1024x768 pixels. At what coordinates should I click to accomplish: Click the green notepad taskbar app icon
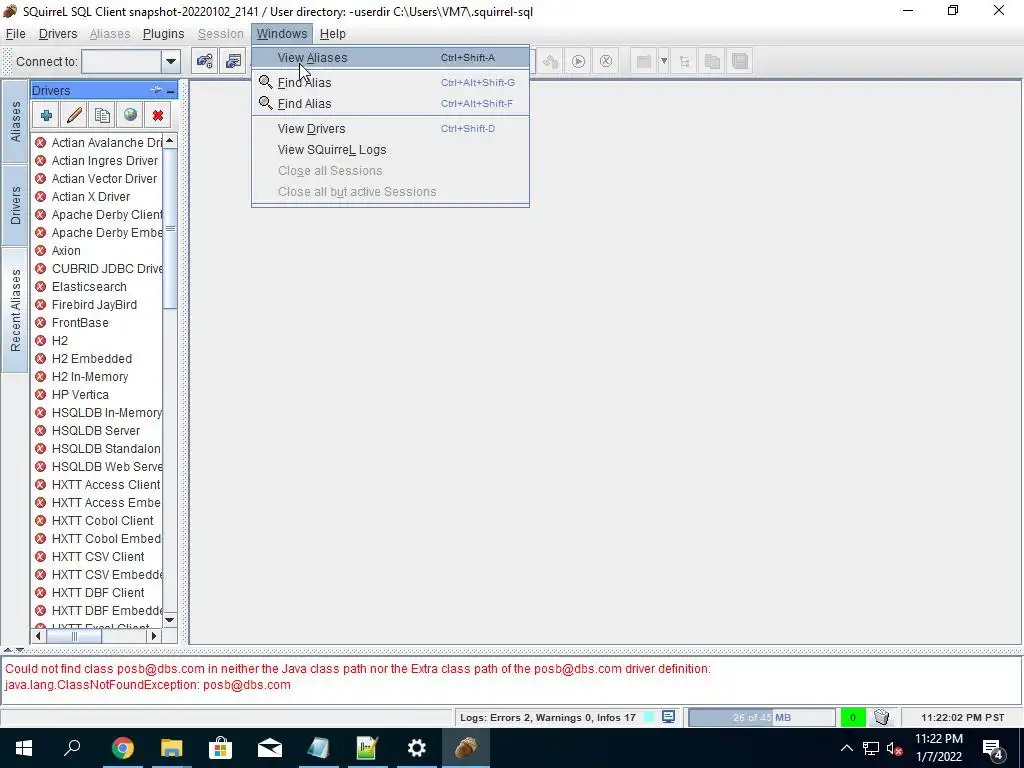coord(367,748)
